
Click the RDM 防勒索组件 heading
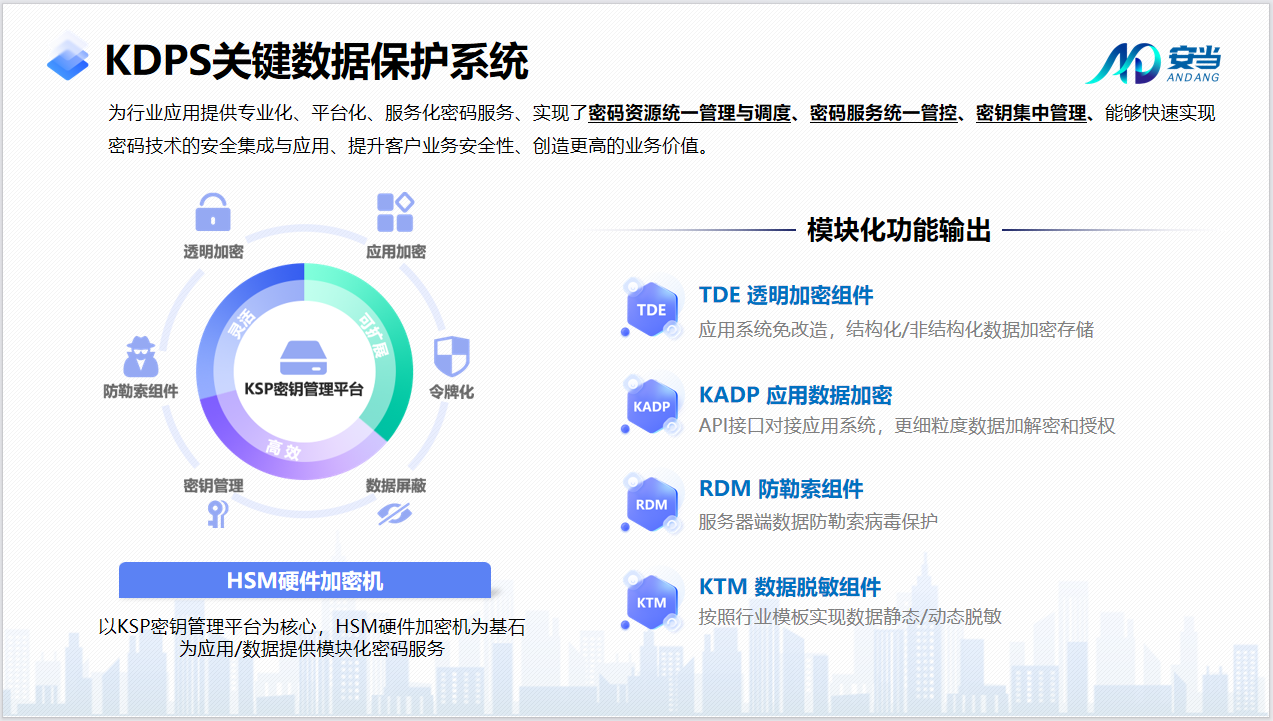point(781,489)
